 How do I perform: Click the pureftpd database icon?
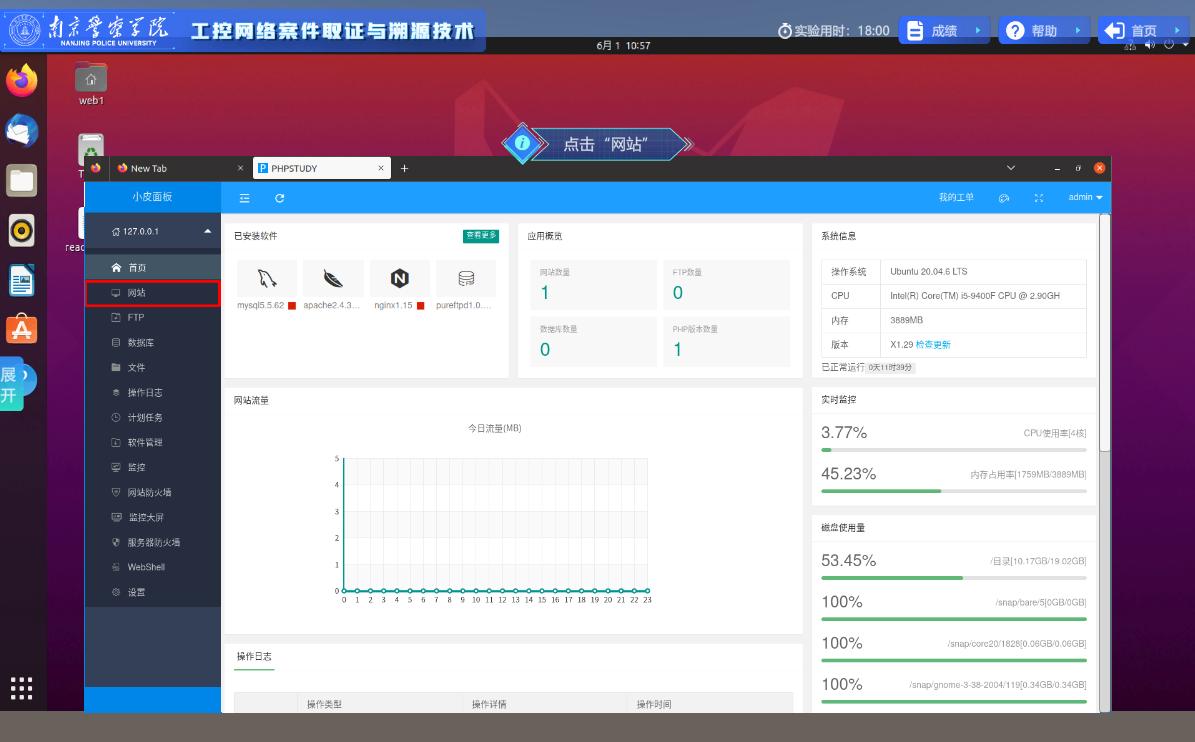[466, 279]
